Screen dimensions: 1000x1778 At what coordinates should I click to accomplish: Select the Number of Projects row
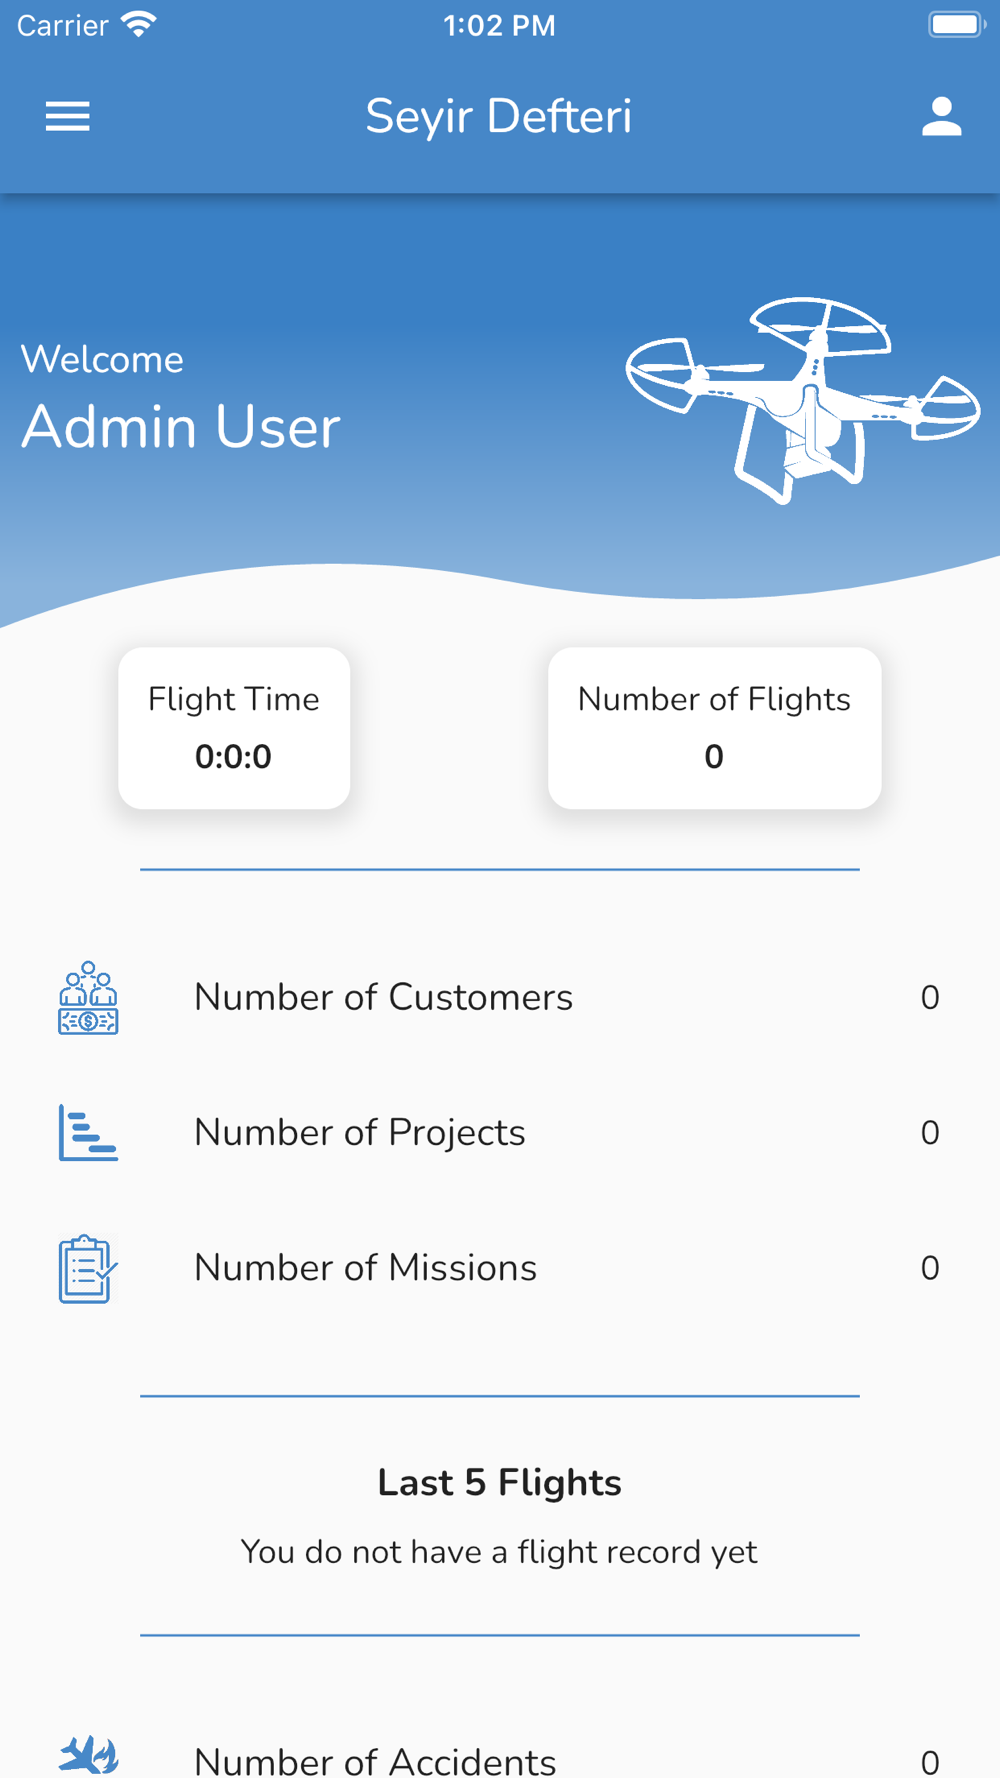500,1133
